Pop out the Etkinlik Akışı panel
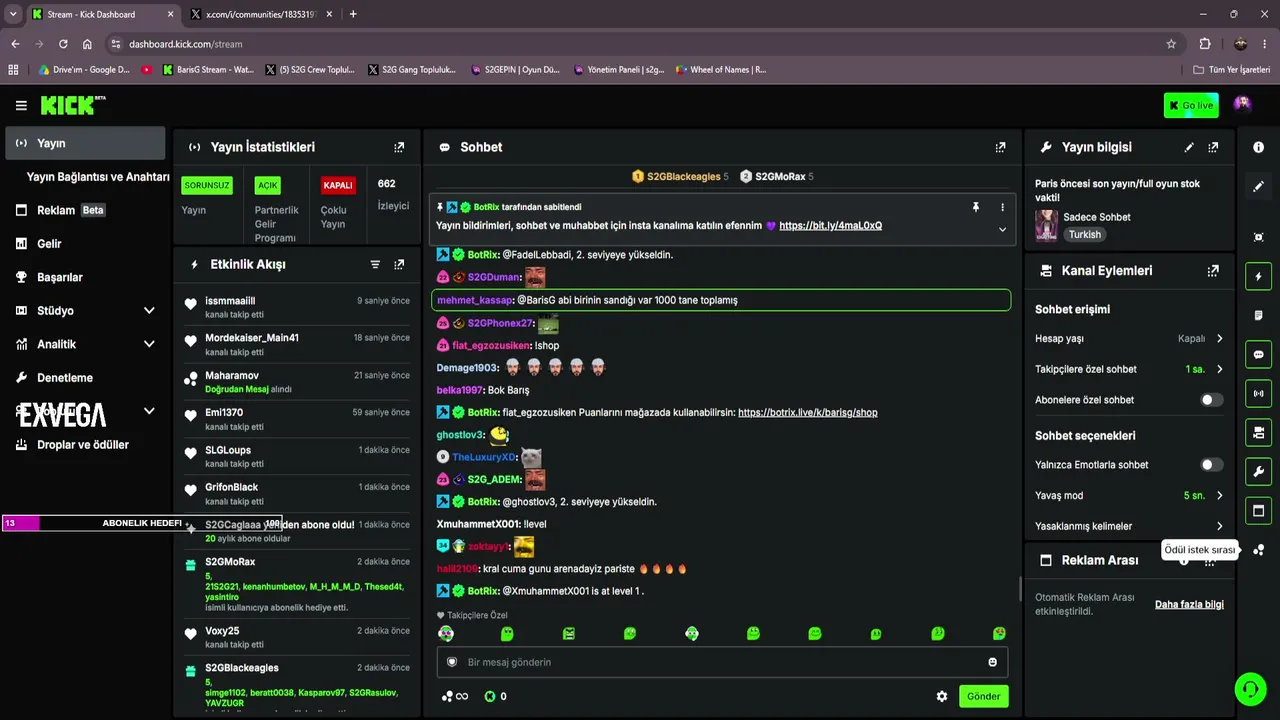The image size is (1280, 720). pyautogui.click(x=399, y=264)
